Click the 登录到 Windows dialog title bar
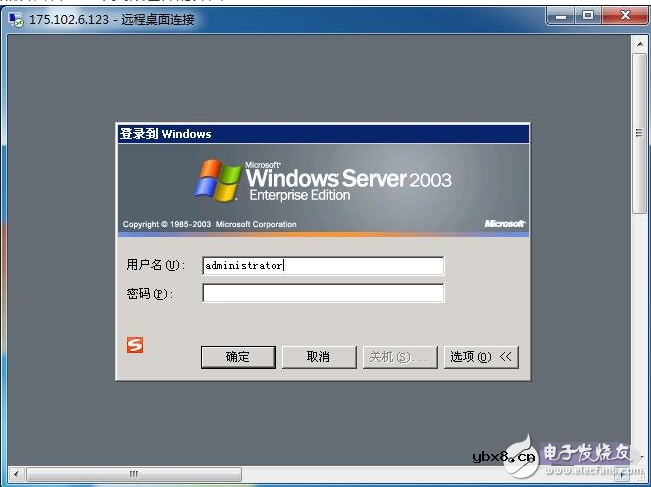The height and width of the screenshot is (487, 651). (323, 134)
